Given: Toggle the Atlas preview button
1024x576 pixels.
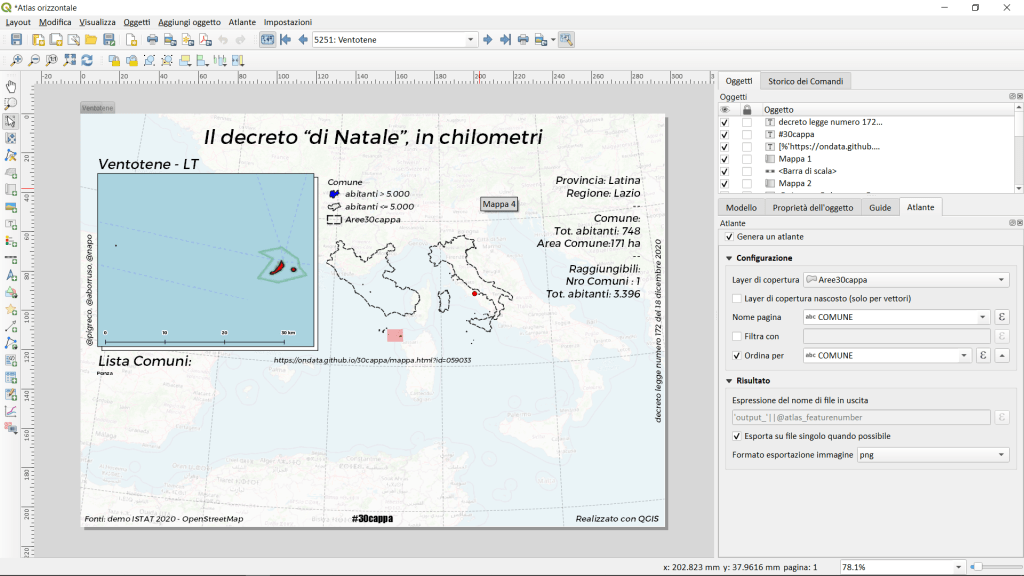Looking at the screenshot, I should tap(267, 40).
